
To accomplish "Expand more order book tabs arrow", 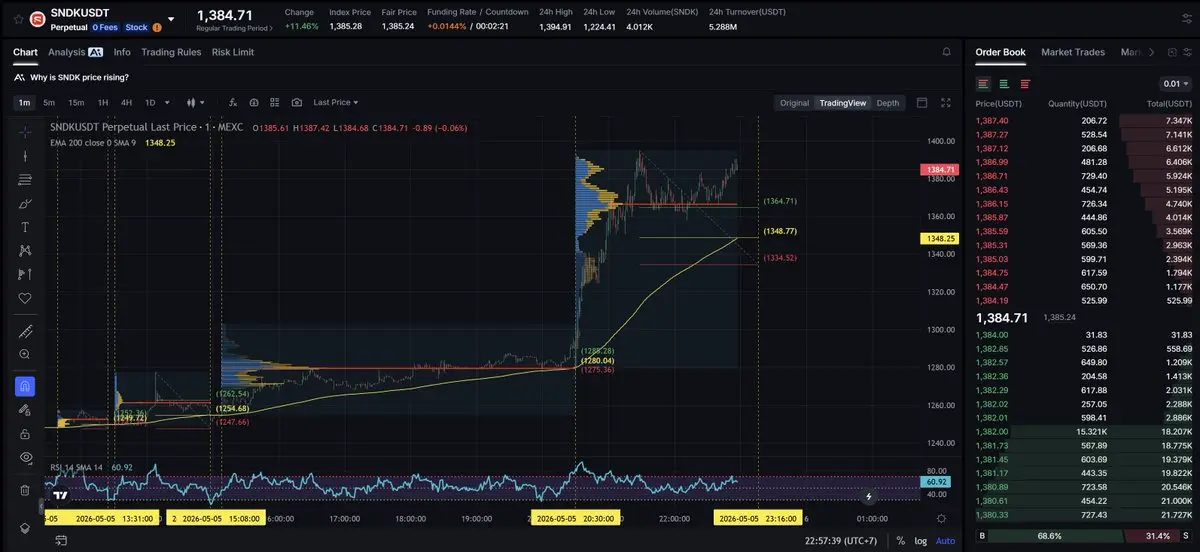I will (x=1151, y=52).
